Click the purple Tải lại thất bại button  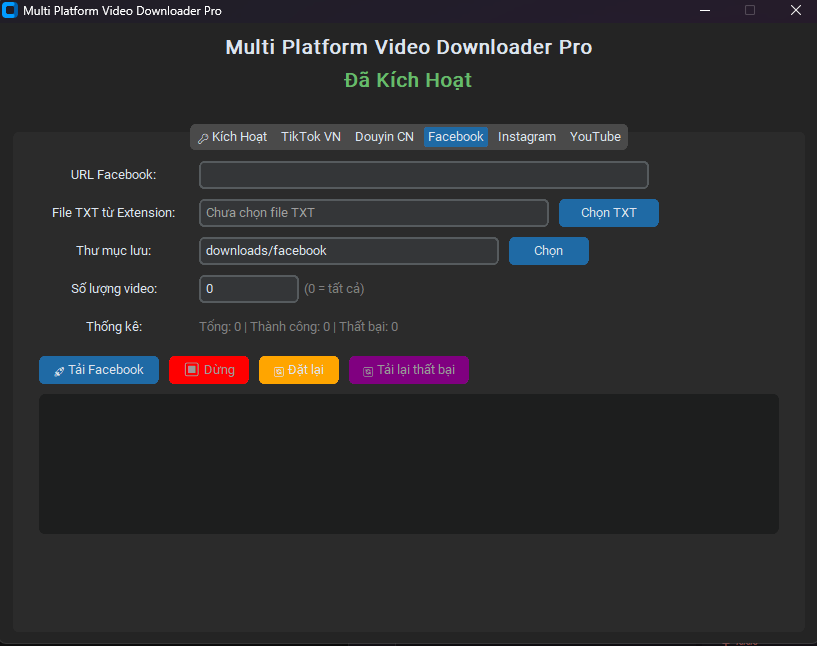[409, 370]
